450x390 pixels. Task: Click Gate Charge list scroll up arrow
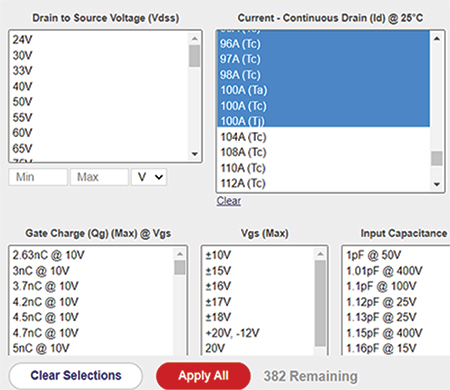pyautogui.click(x=180, y=254)
